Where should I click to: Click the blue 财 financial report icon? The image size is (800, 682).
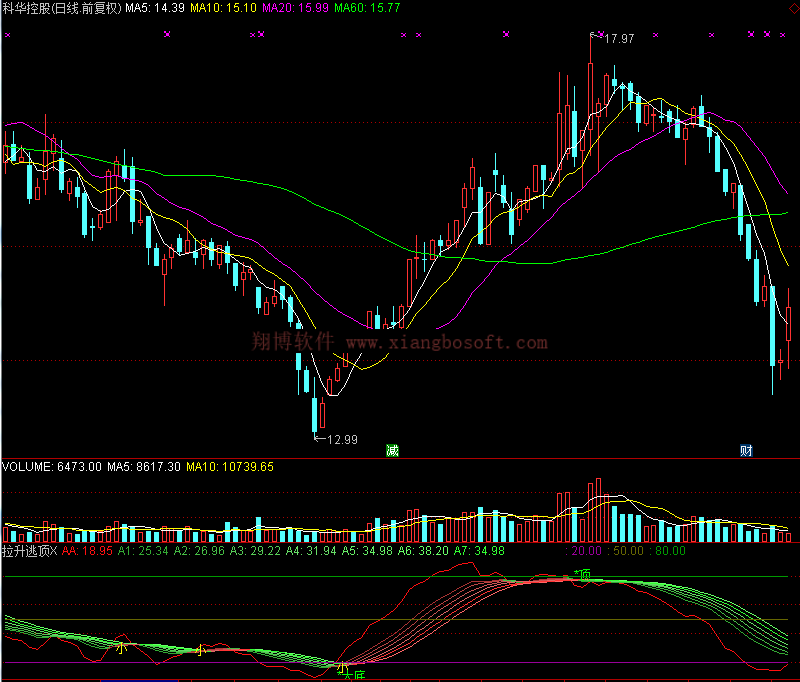click(746, 451)
